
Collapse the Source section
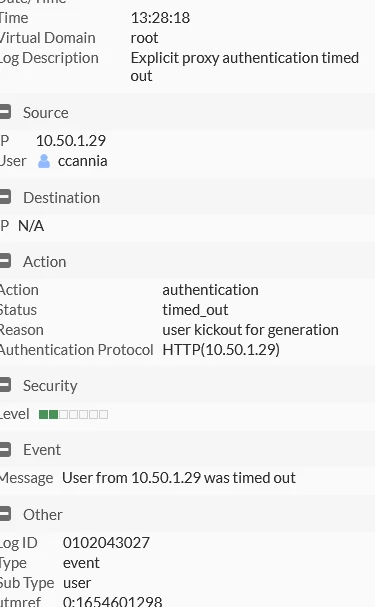click(5, 112)
